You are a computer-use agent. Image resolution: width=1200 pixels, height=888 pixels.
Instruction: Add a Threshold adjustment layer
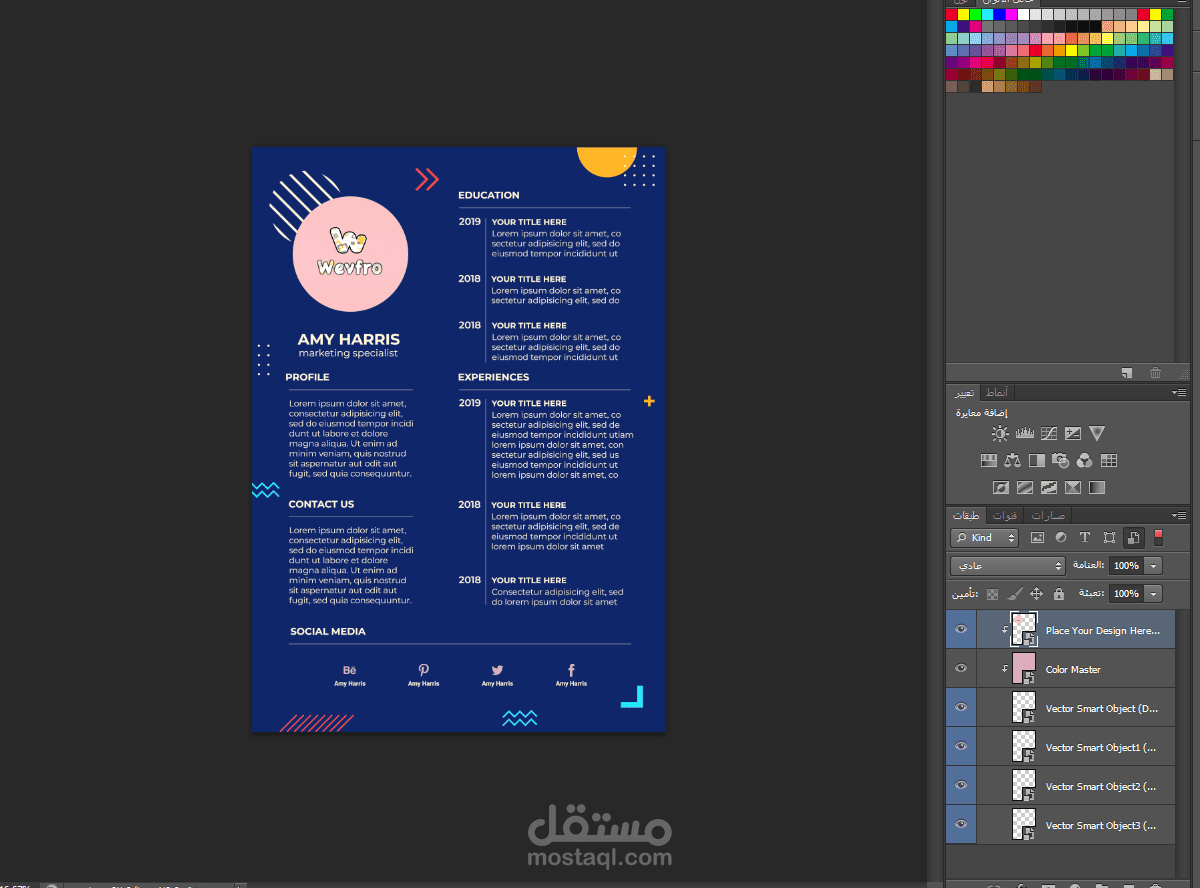pyautogui.click(x=1049, y=487)
